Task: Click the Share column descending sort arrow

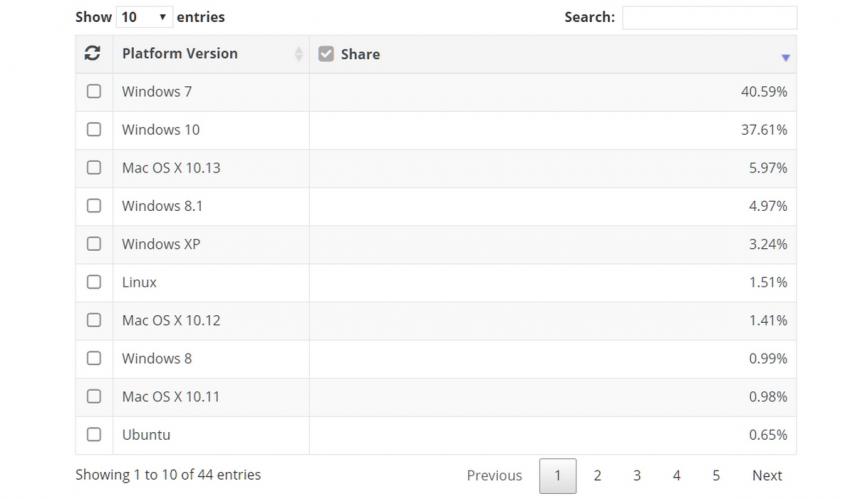Action: tap(785, 57)
